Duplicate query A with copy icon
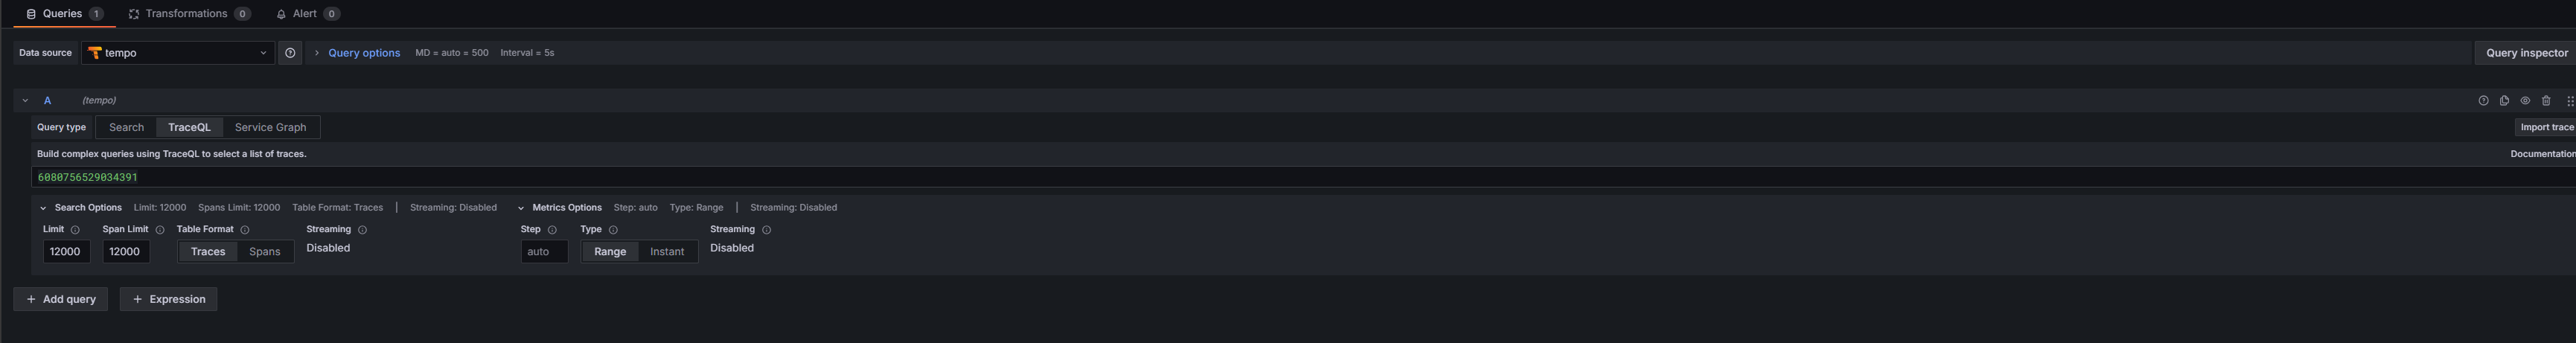 [x=2504, y=101]
